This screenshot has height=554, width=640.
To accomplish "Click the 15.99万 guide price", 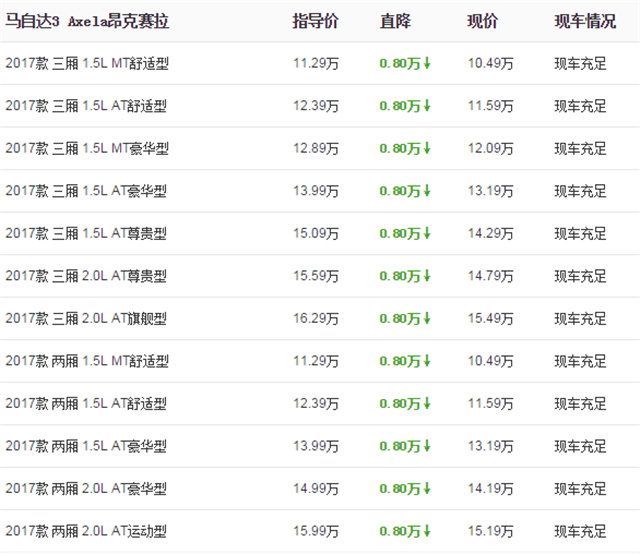I will [x=316, y=531].
